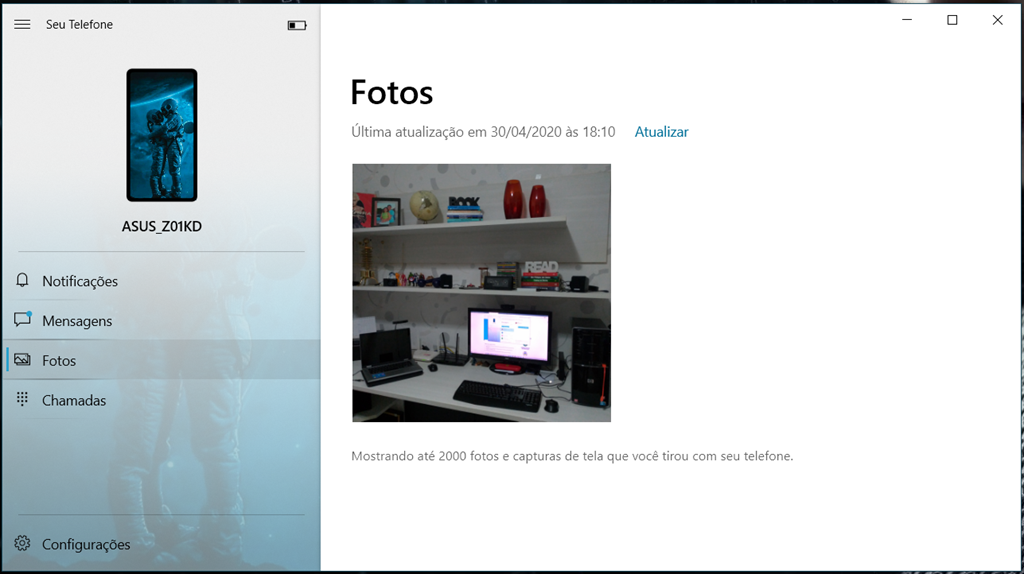The width and height of the screenshot is (1024, 574).
Task: Click the chat bubble icon for Mensagens
Action: pyautogui.click(x=22, y=320)
